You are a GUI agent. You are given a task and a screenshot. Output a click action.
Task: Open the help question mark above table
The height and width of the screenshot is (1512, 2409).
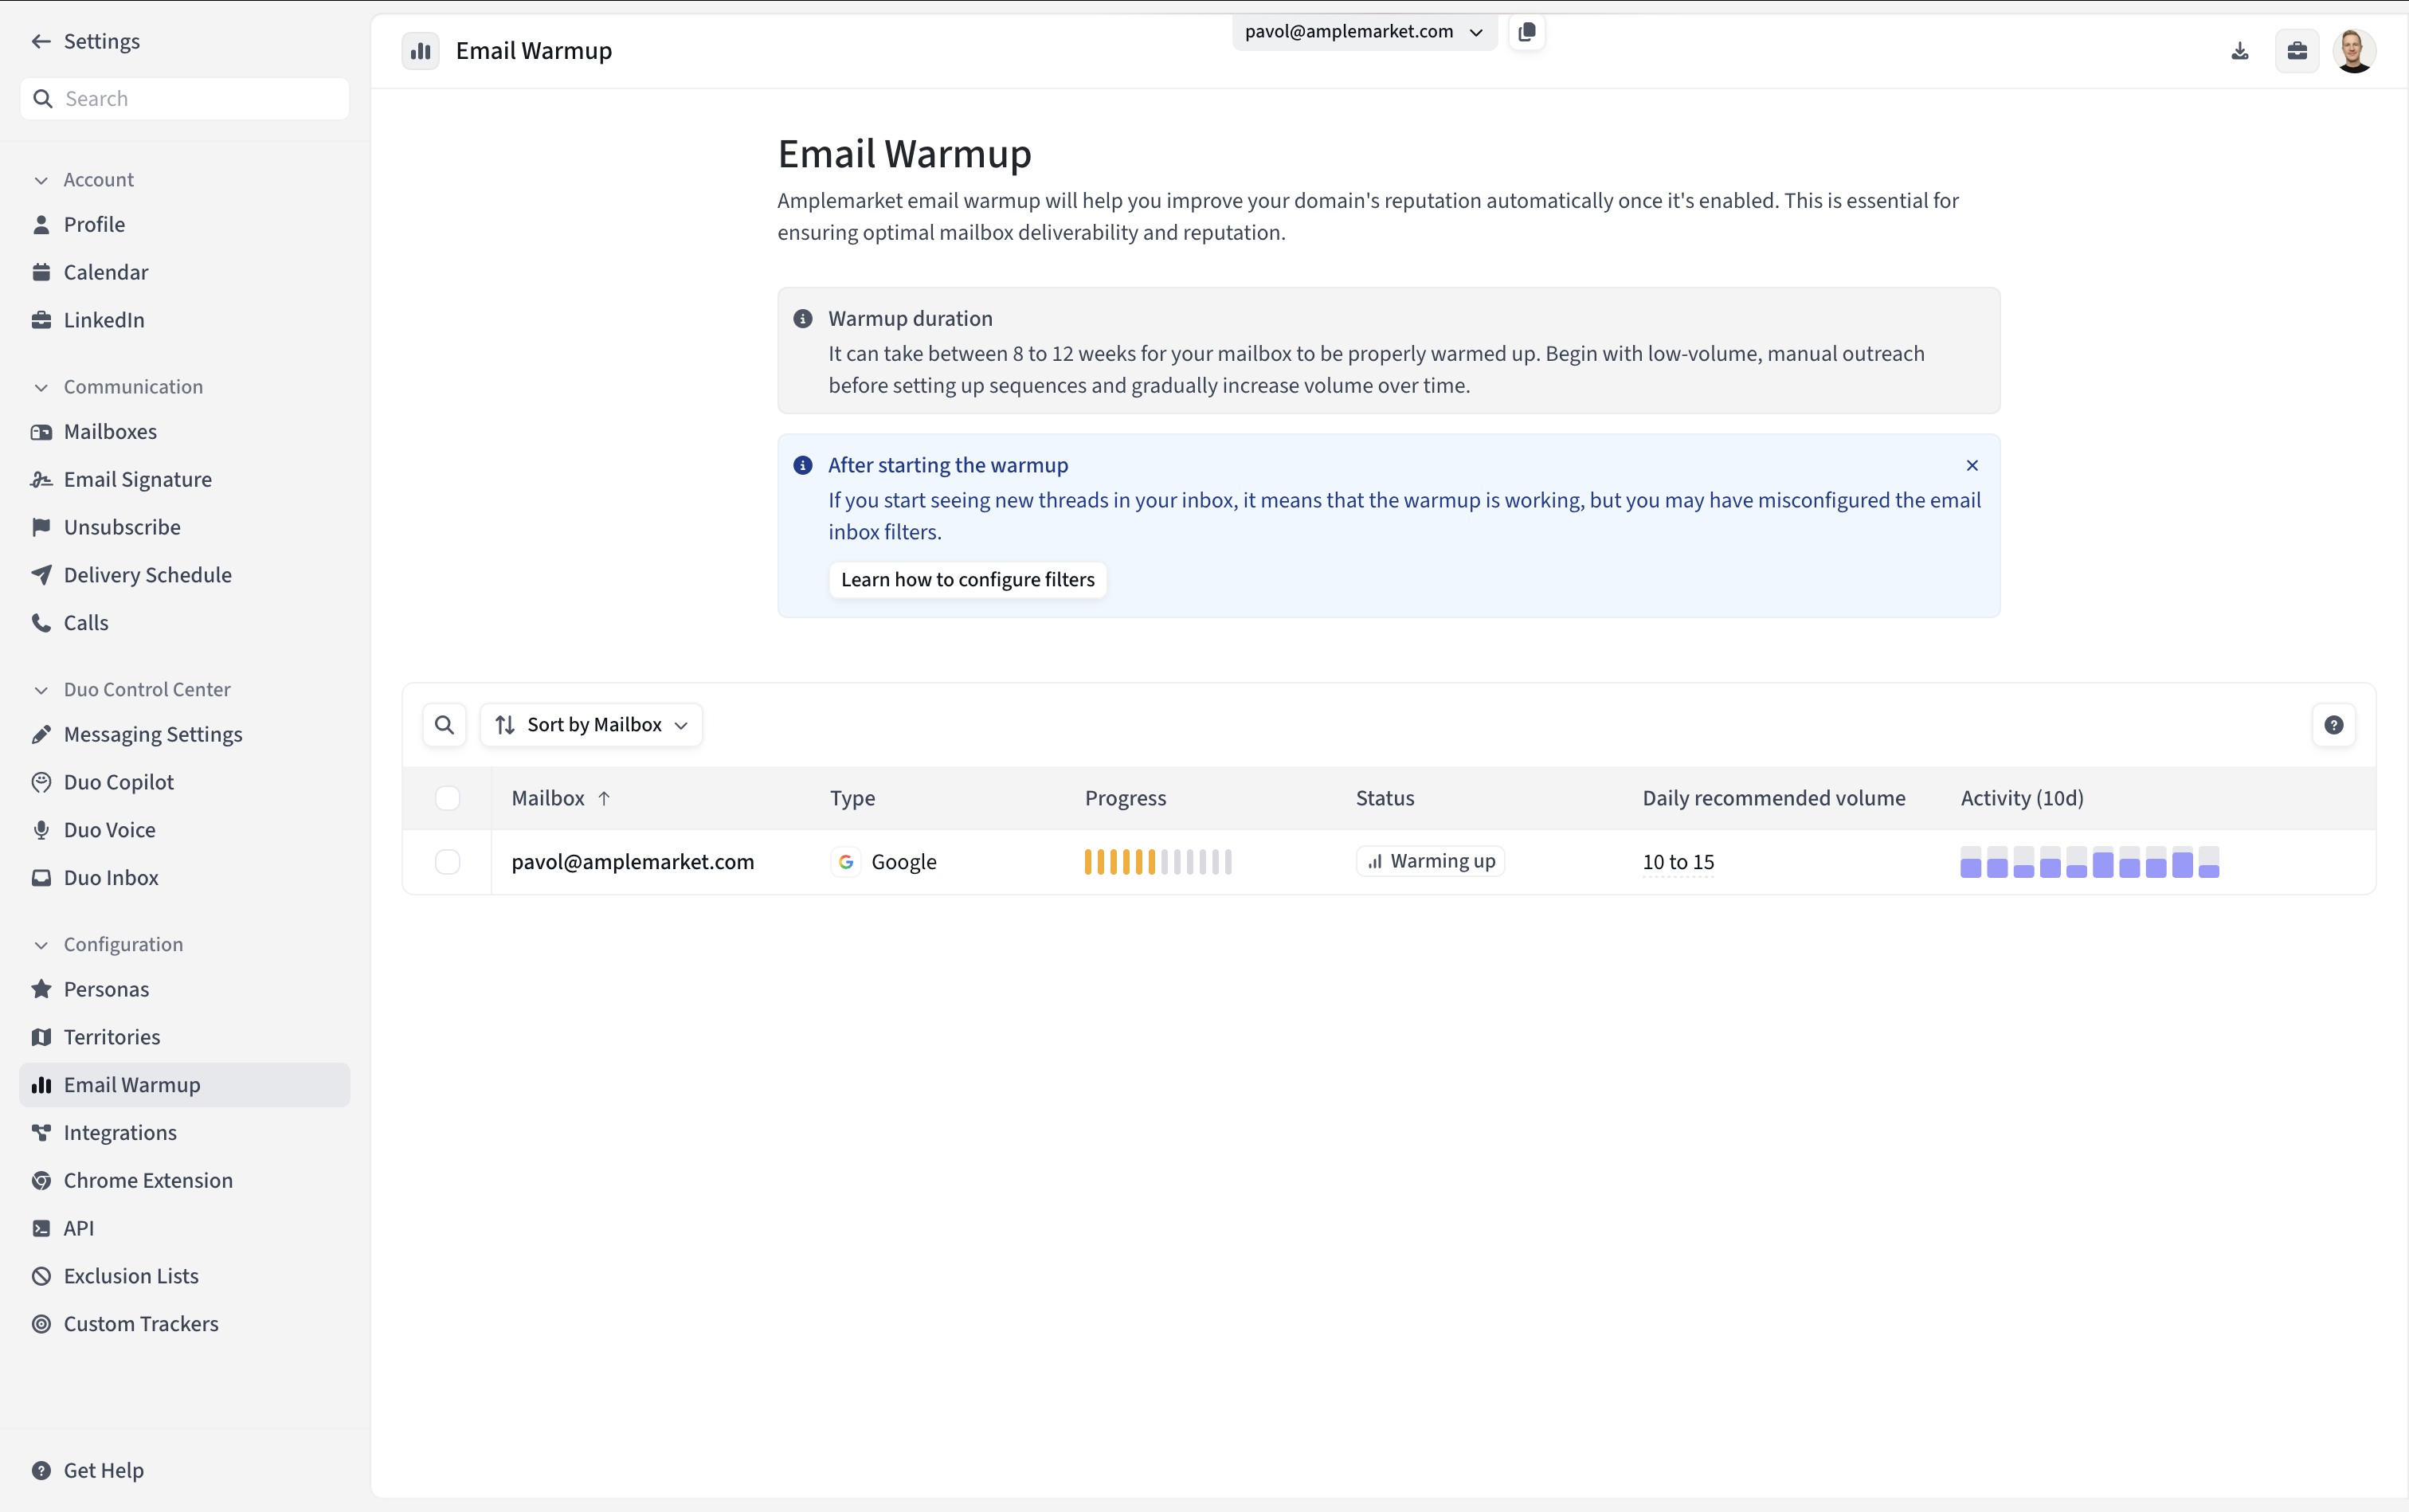coord(2333,725)
